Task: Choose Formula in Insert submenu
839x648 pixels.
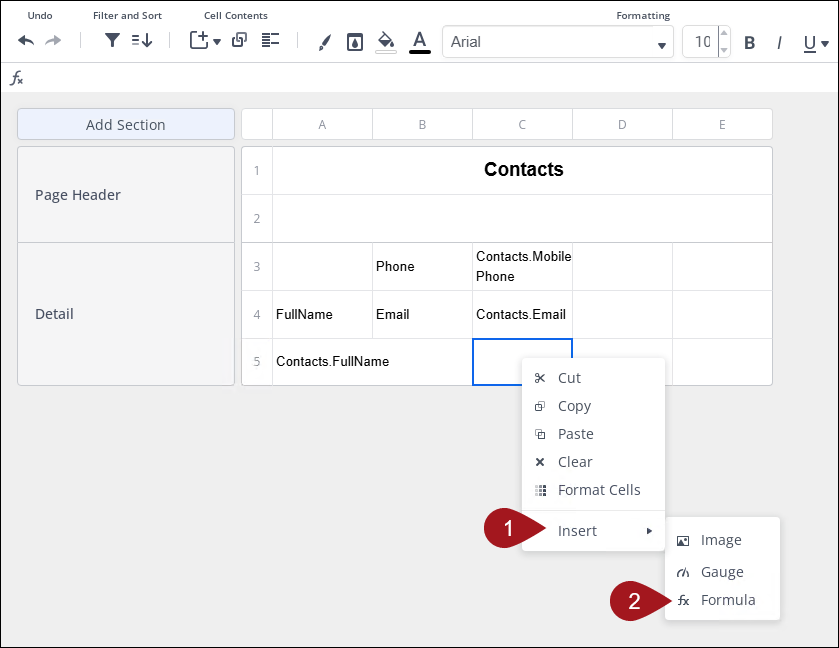Action: pos(722,600)
